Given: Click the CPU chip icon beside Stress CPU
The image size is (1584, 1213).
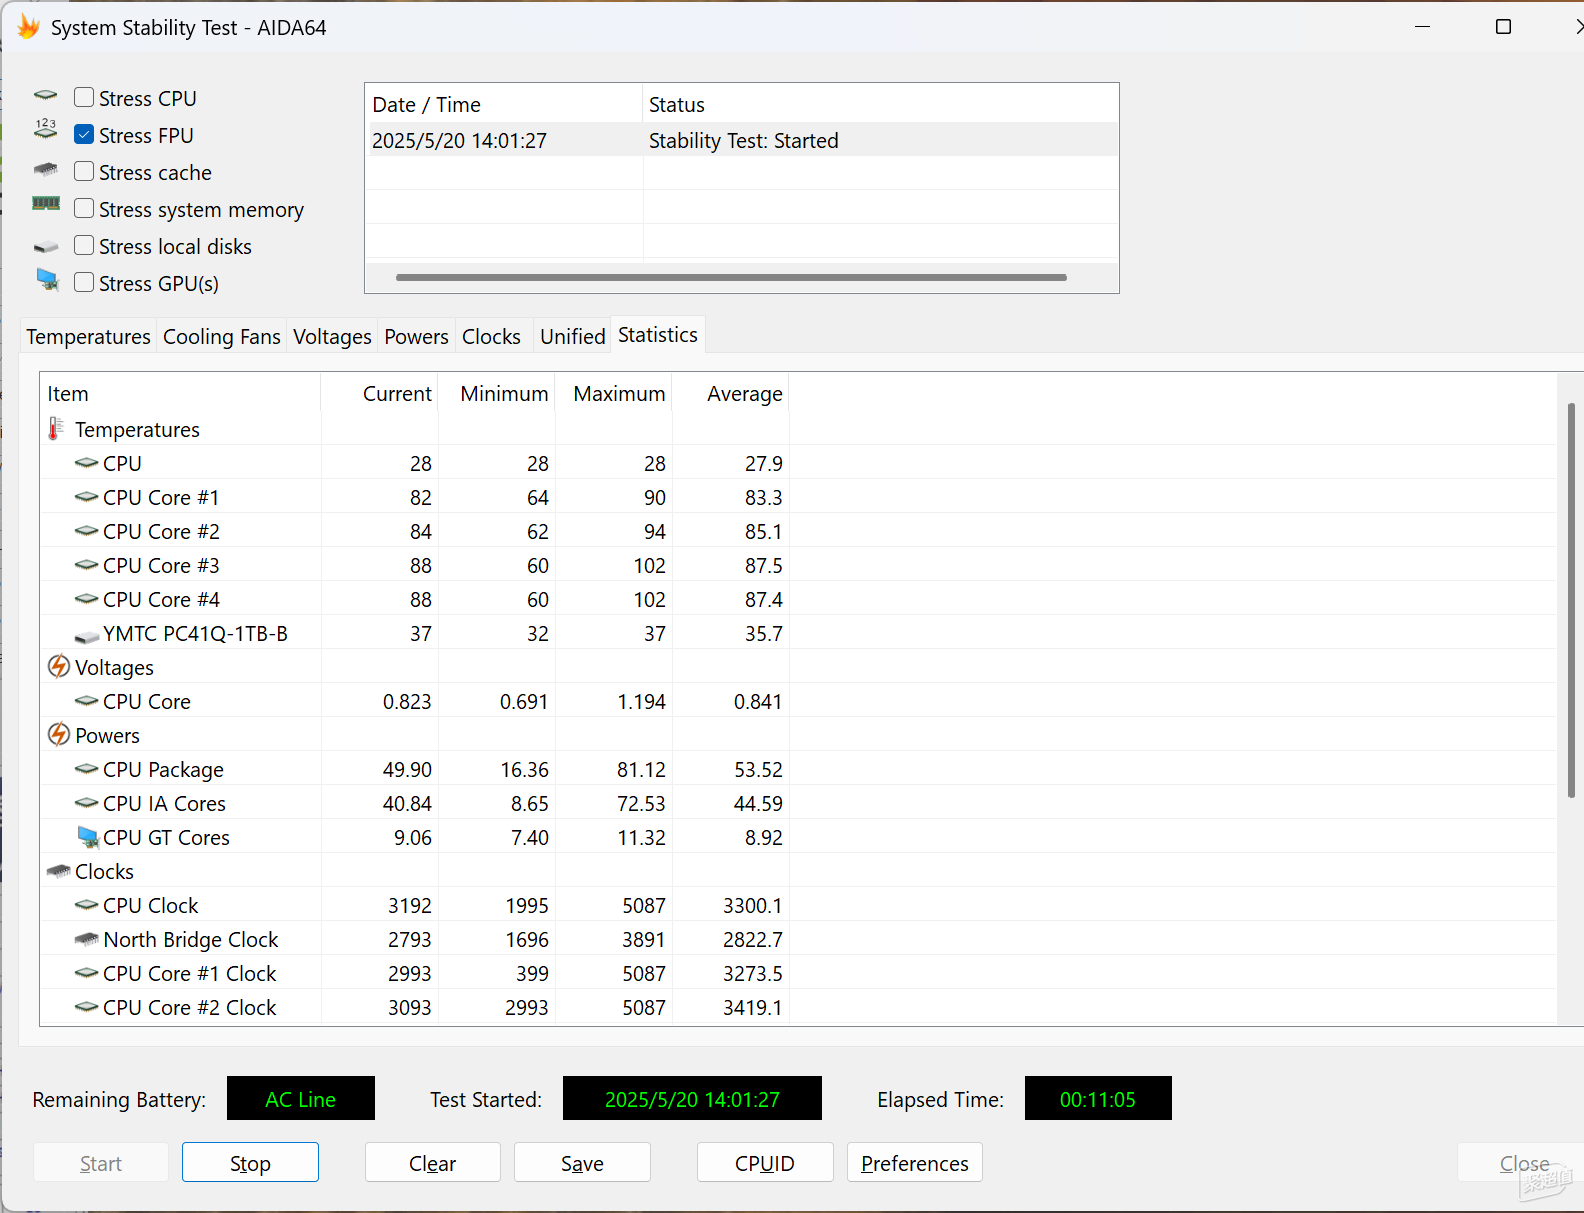Looking at the screenshot, I should point(46,96).
